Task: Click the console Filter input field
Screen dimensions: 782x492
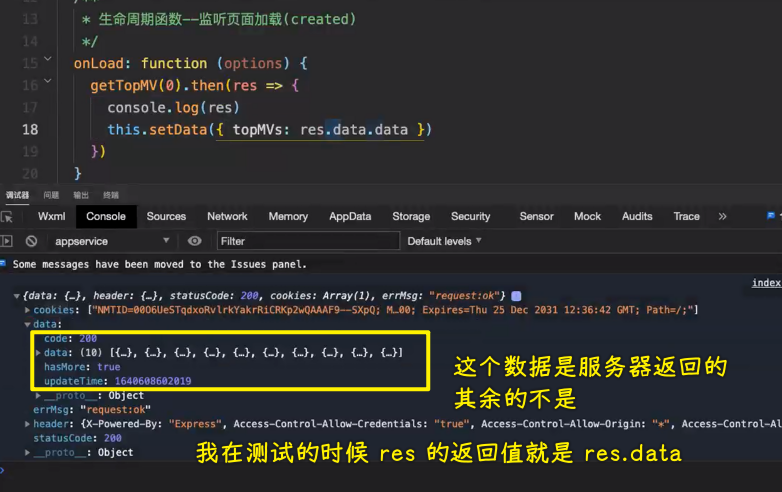Action: [308, 241]
